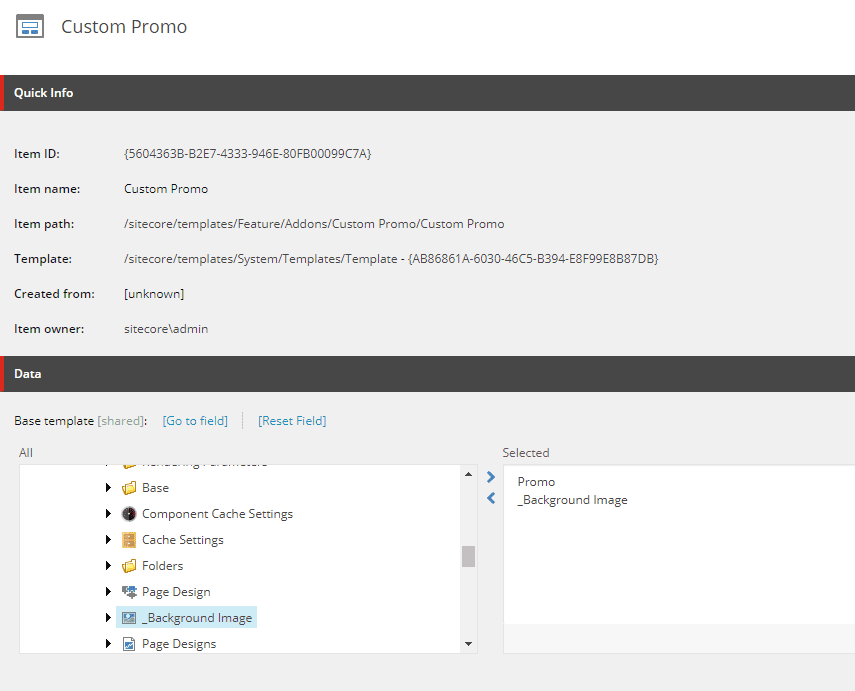Image resolution: width=855 pixels, height=691 pixels.
Task: Move selected template right with the arrow
Action: click(x=490, y=478)
